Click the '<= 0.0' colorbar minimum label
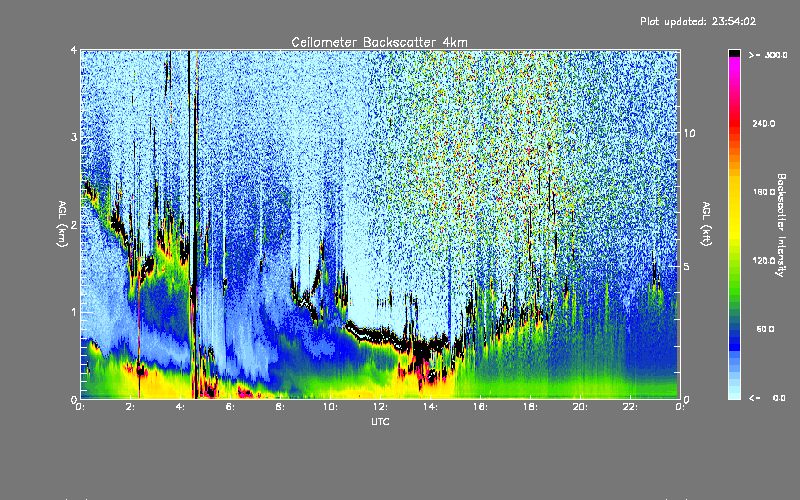This screenshot has width=800, height=500. tap(768, 397)
